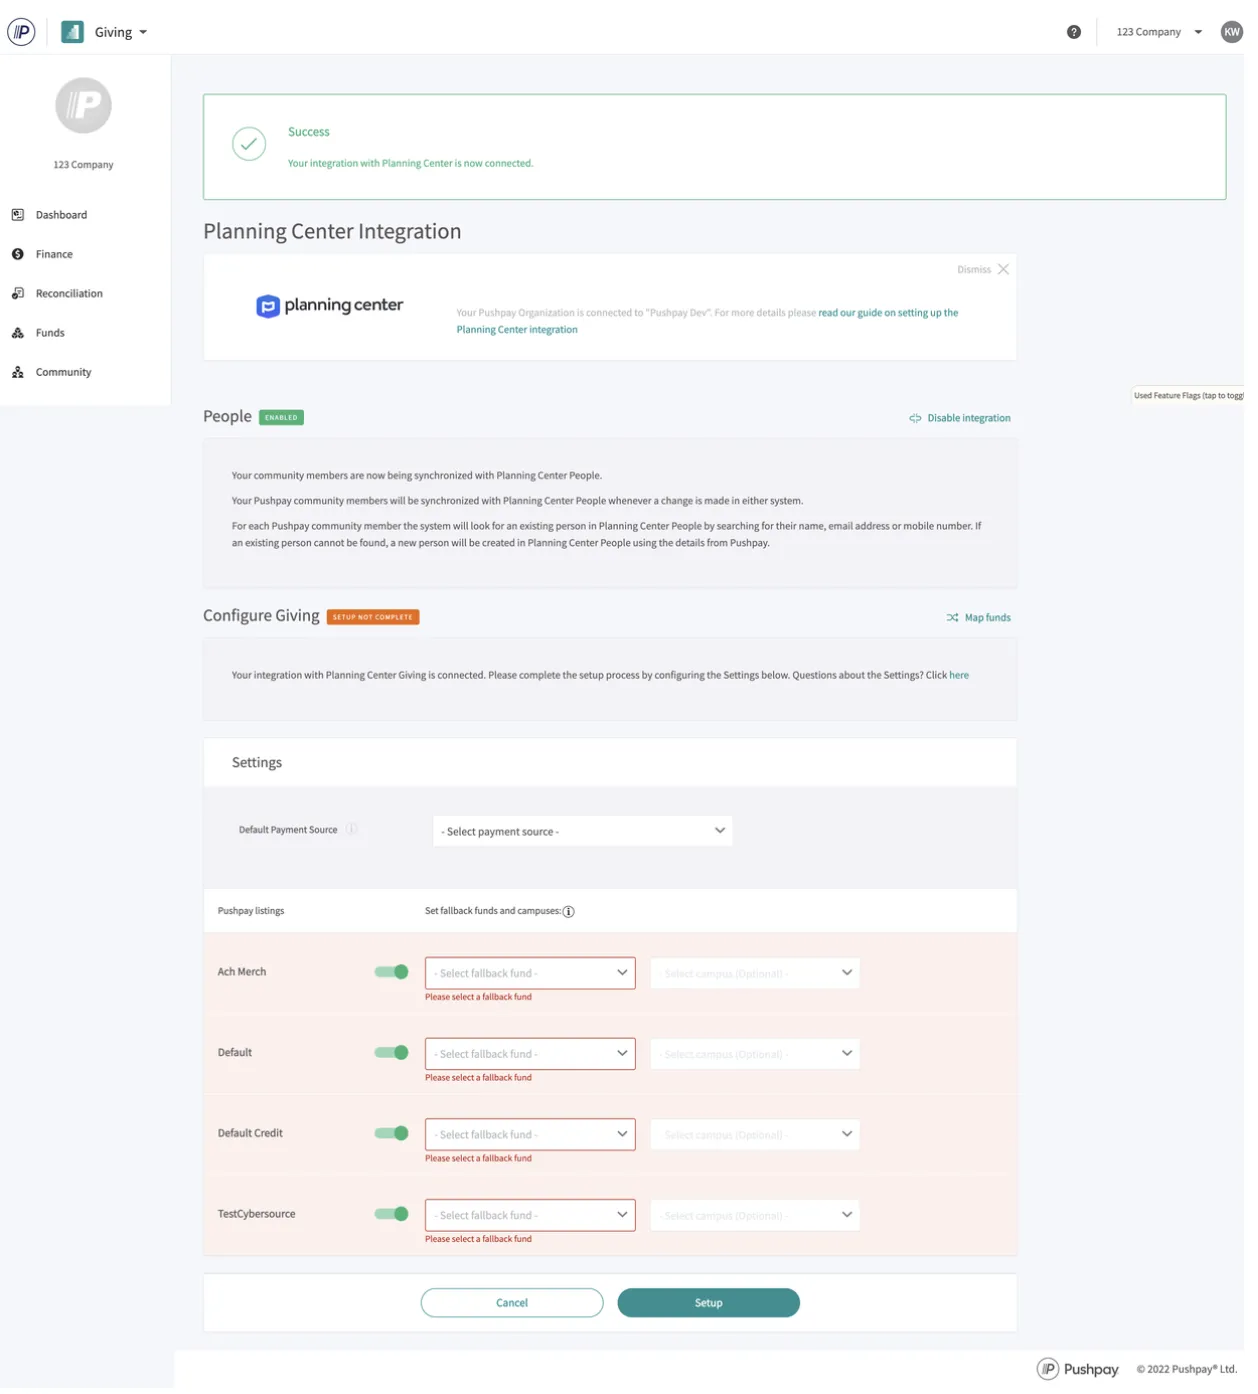Open the fallback fund dropdown for Default

[x=529, y=1053]
